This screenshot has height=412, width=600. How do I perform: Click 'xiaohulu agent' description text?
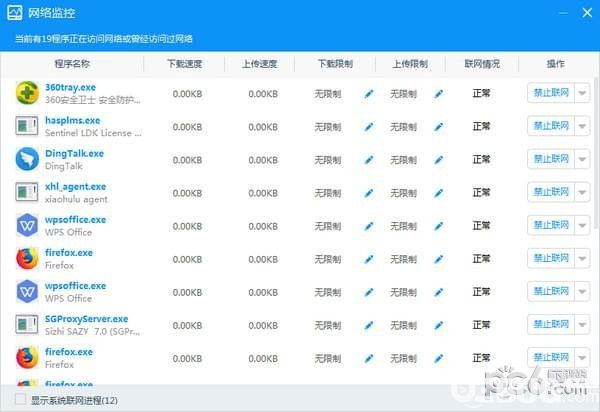pos(76,199)
